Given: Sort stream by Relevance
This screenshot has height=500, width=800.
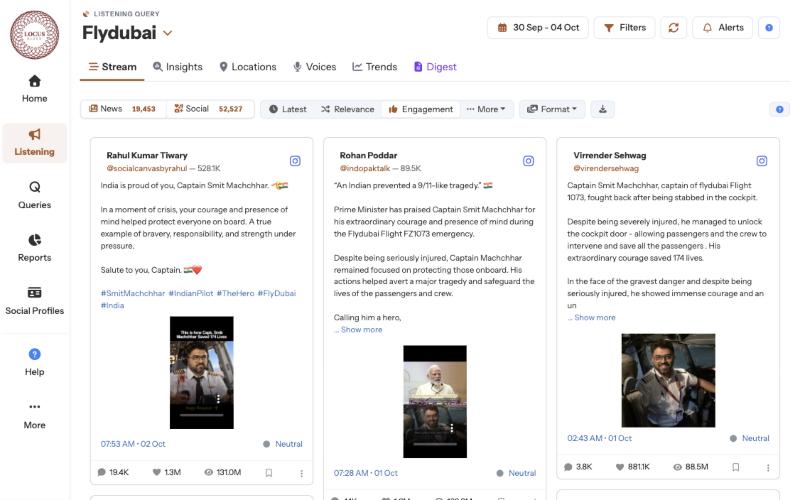Looking at the screenshot, I should [347, 109].
